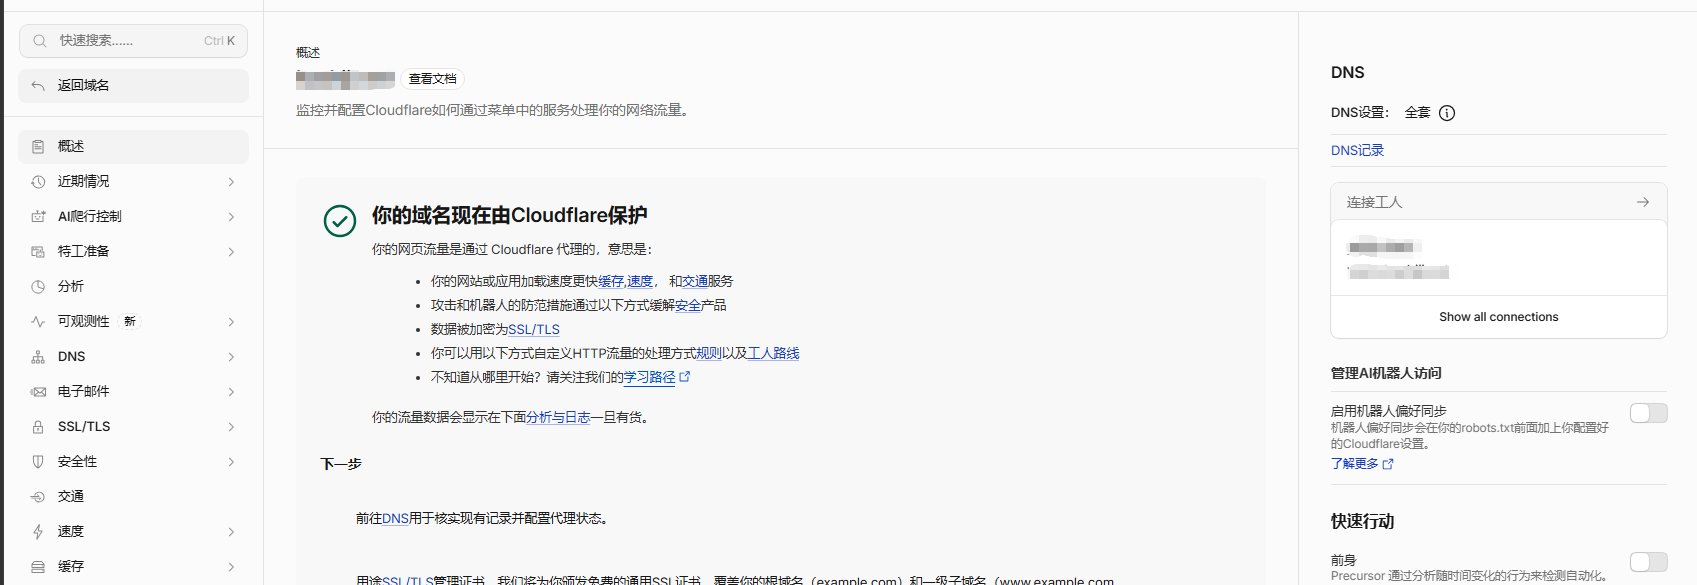The width and height of the screenshot is (1697, 585).
Task: Click the search magnifier icon
Action: (40, 41)
